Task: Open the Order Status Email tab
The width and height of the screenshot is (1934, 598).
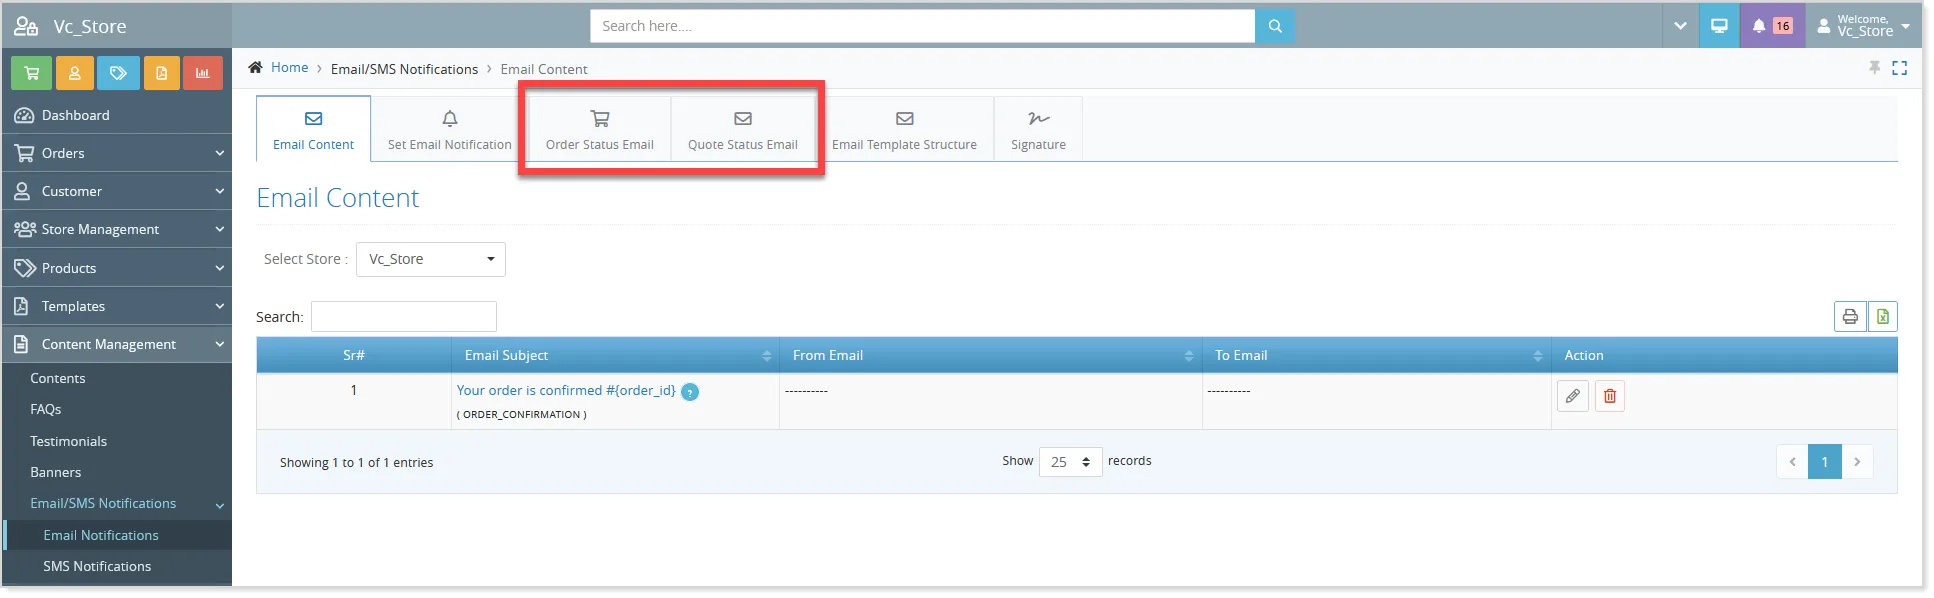Action: point(600,131)
